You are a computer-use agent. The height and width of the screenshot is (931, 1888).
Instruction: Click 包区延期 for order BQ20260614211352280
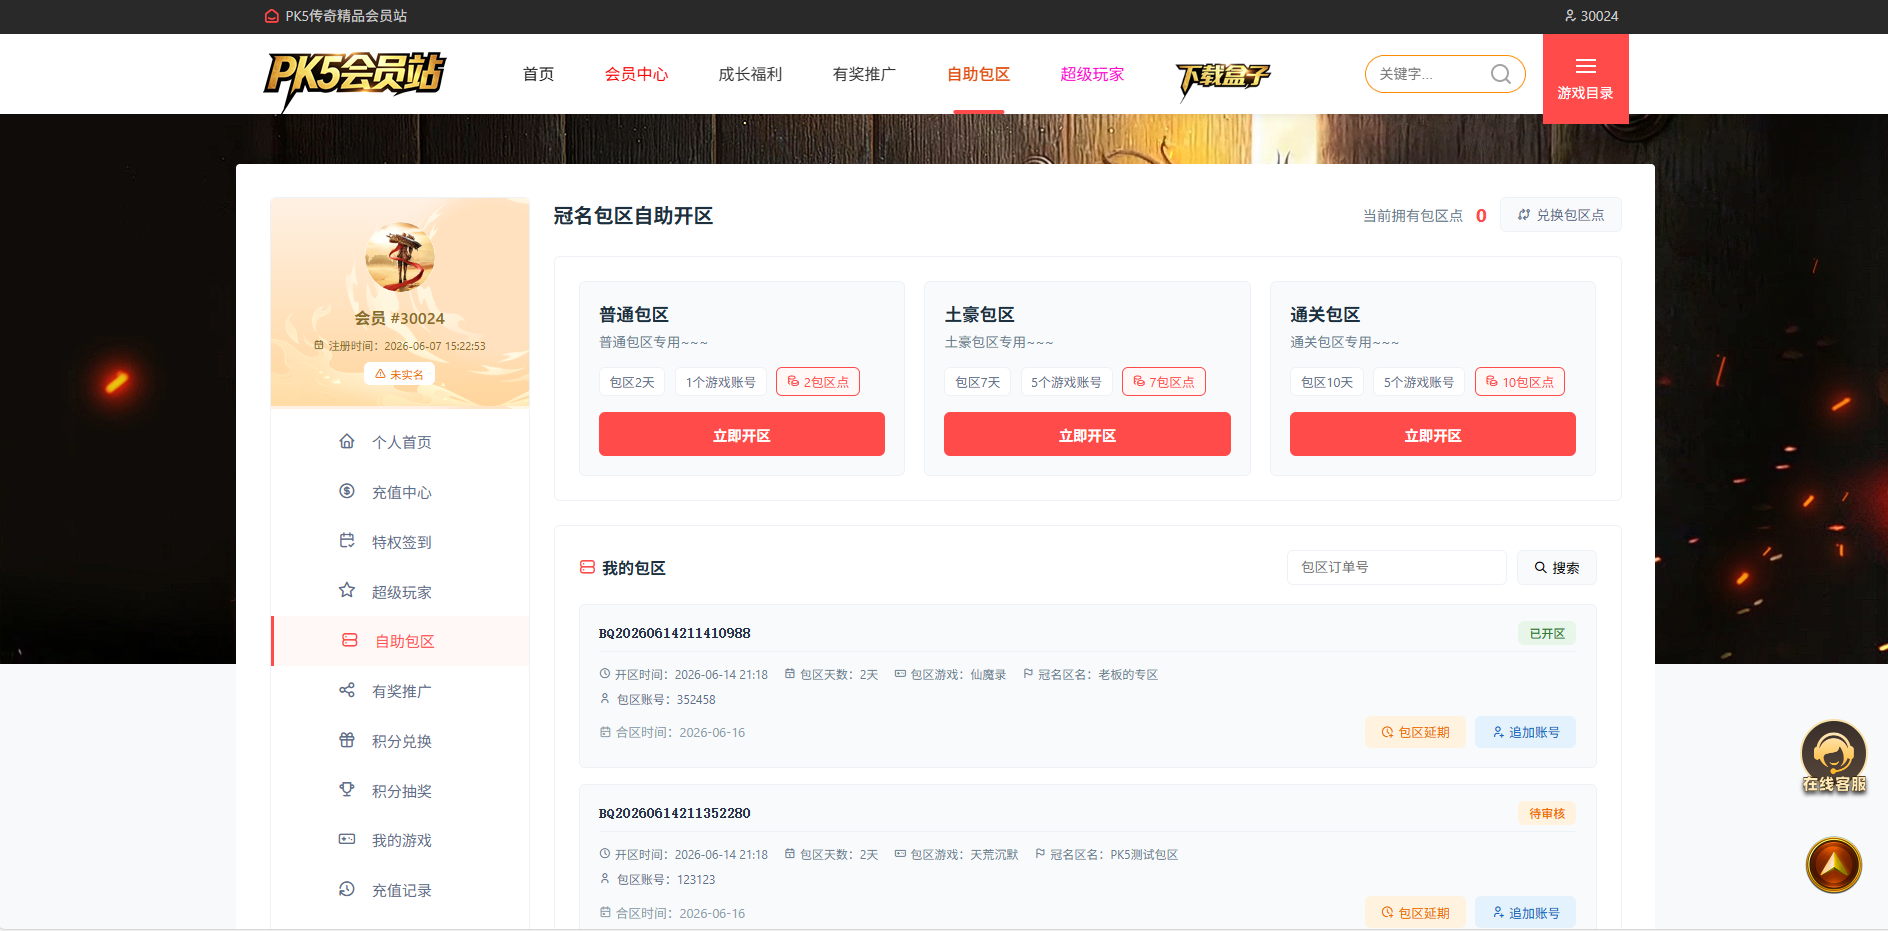pos(1415,912)
